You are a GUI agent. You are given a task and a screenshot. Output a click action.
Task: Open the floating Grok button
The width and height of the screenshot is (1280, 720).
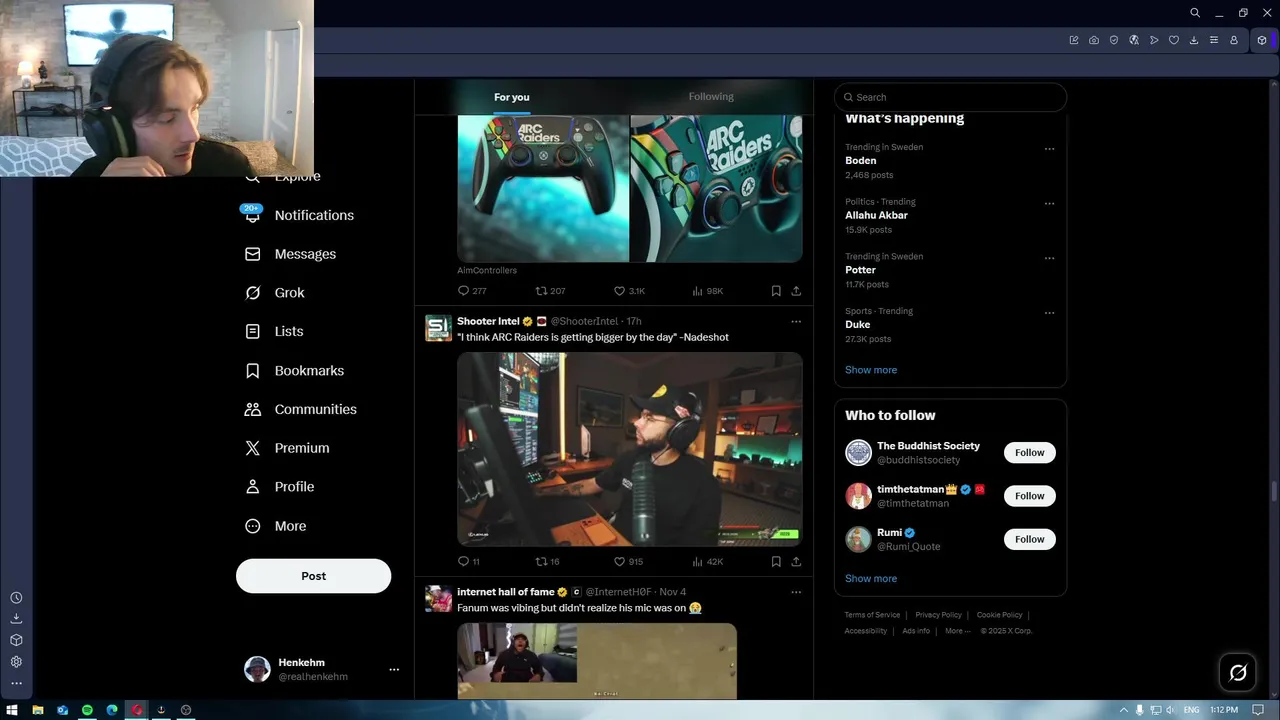tap(1238, 673)
